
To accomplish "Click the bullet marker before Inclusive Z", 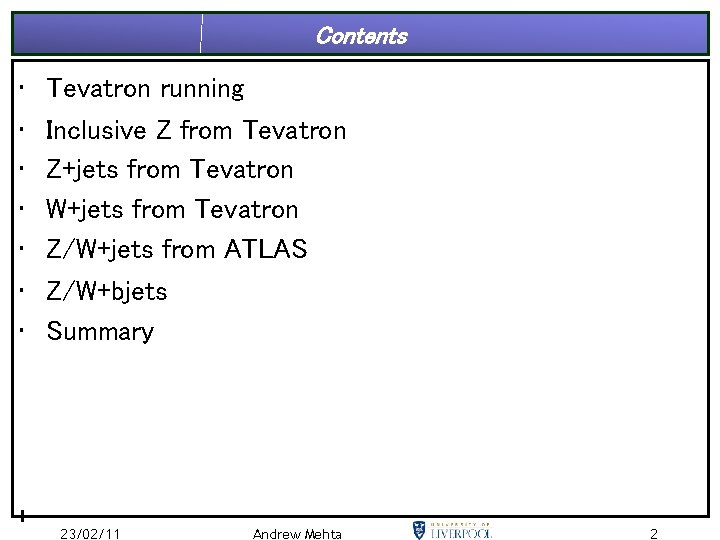I will click(x=21, y=129).
